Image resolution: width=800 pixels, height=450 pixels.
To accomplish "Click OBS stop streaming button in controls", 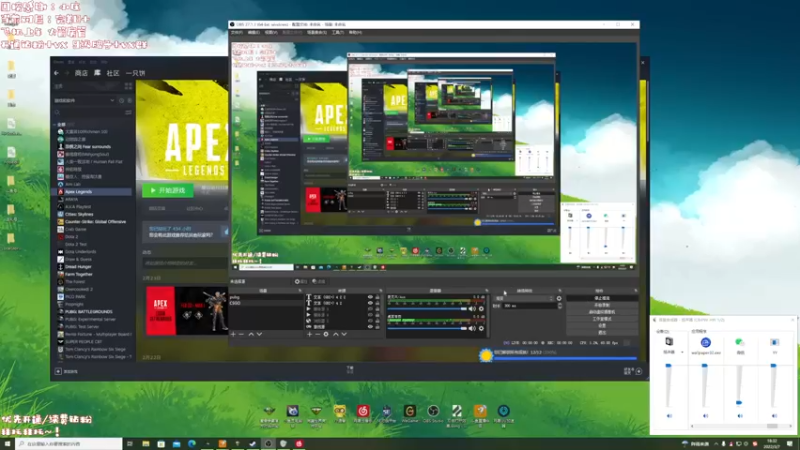I will [602, 298].
